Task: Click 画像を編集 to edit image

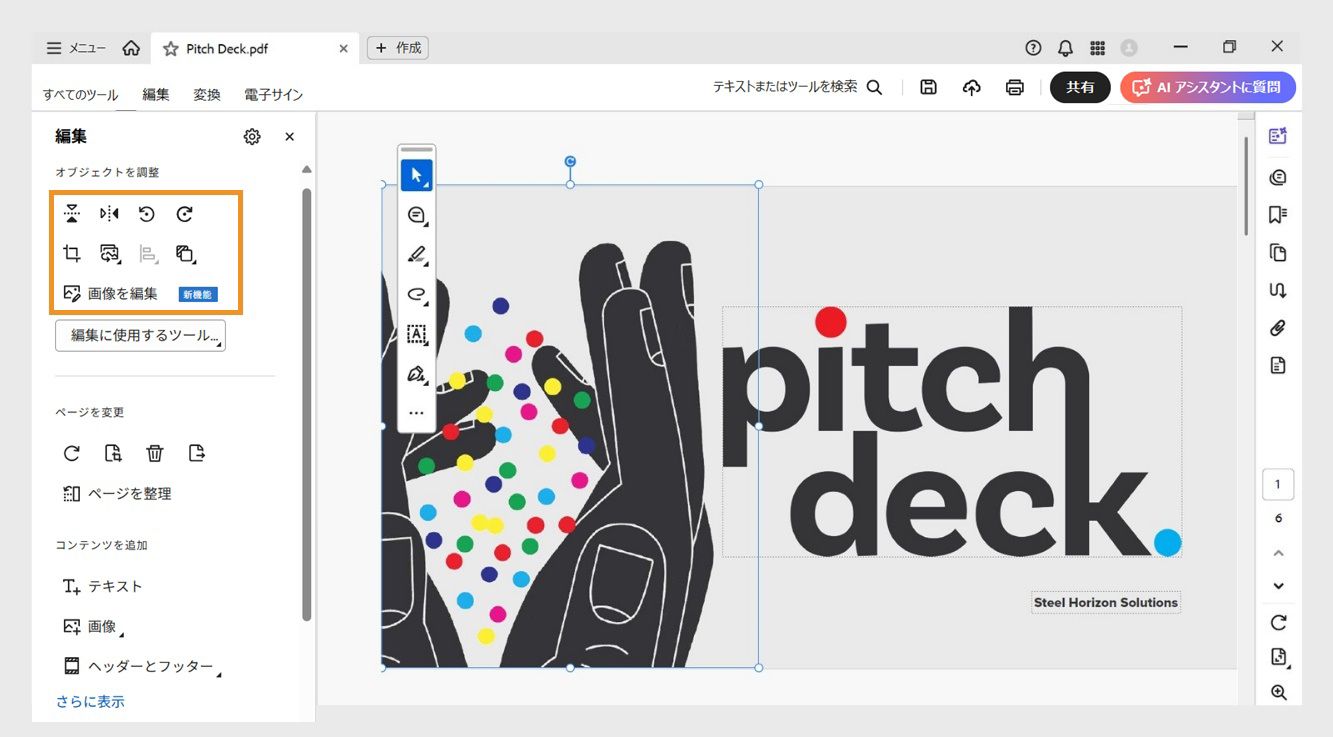Action: [110, 294]
